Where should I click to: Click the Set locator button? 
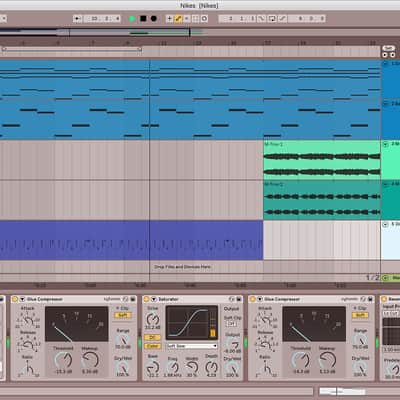pyautogui.click(x=389, y=48)
